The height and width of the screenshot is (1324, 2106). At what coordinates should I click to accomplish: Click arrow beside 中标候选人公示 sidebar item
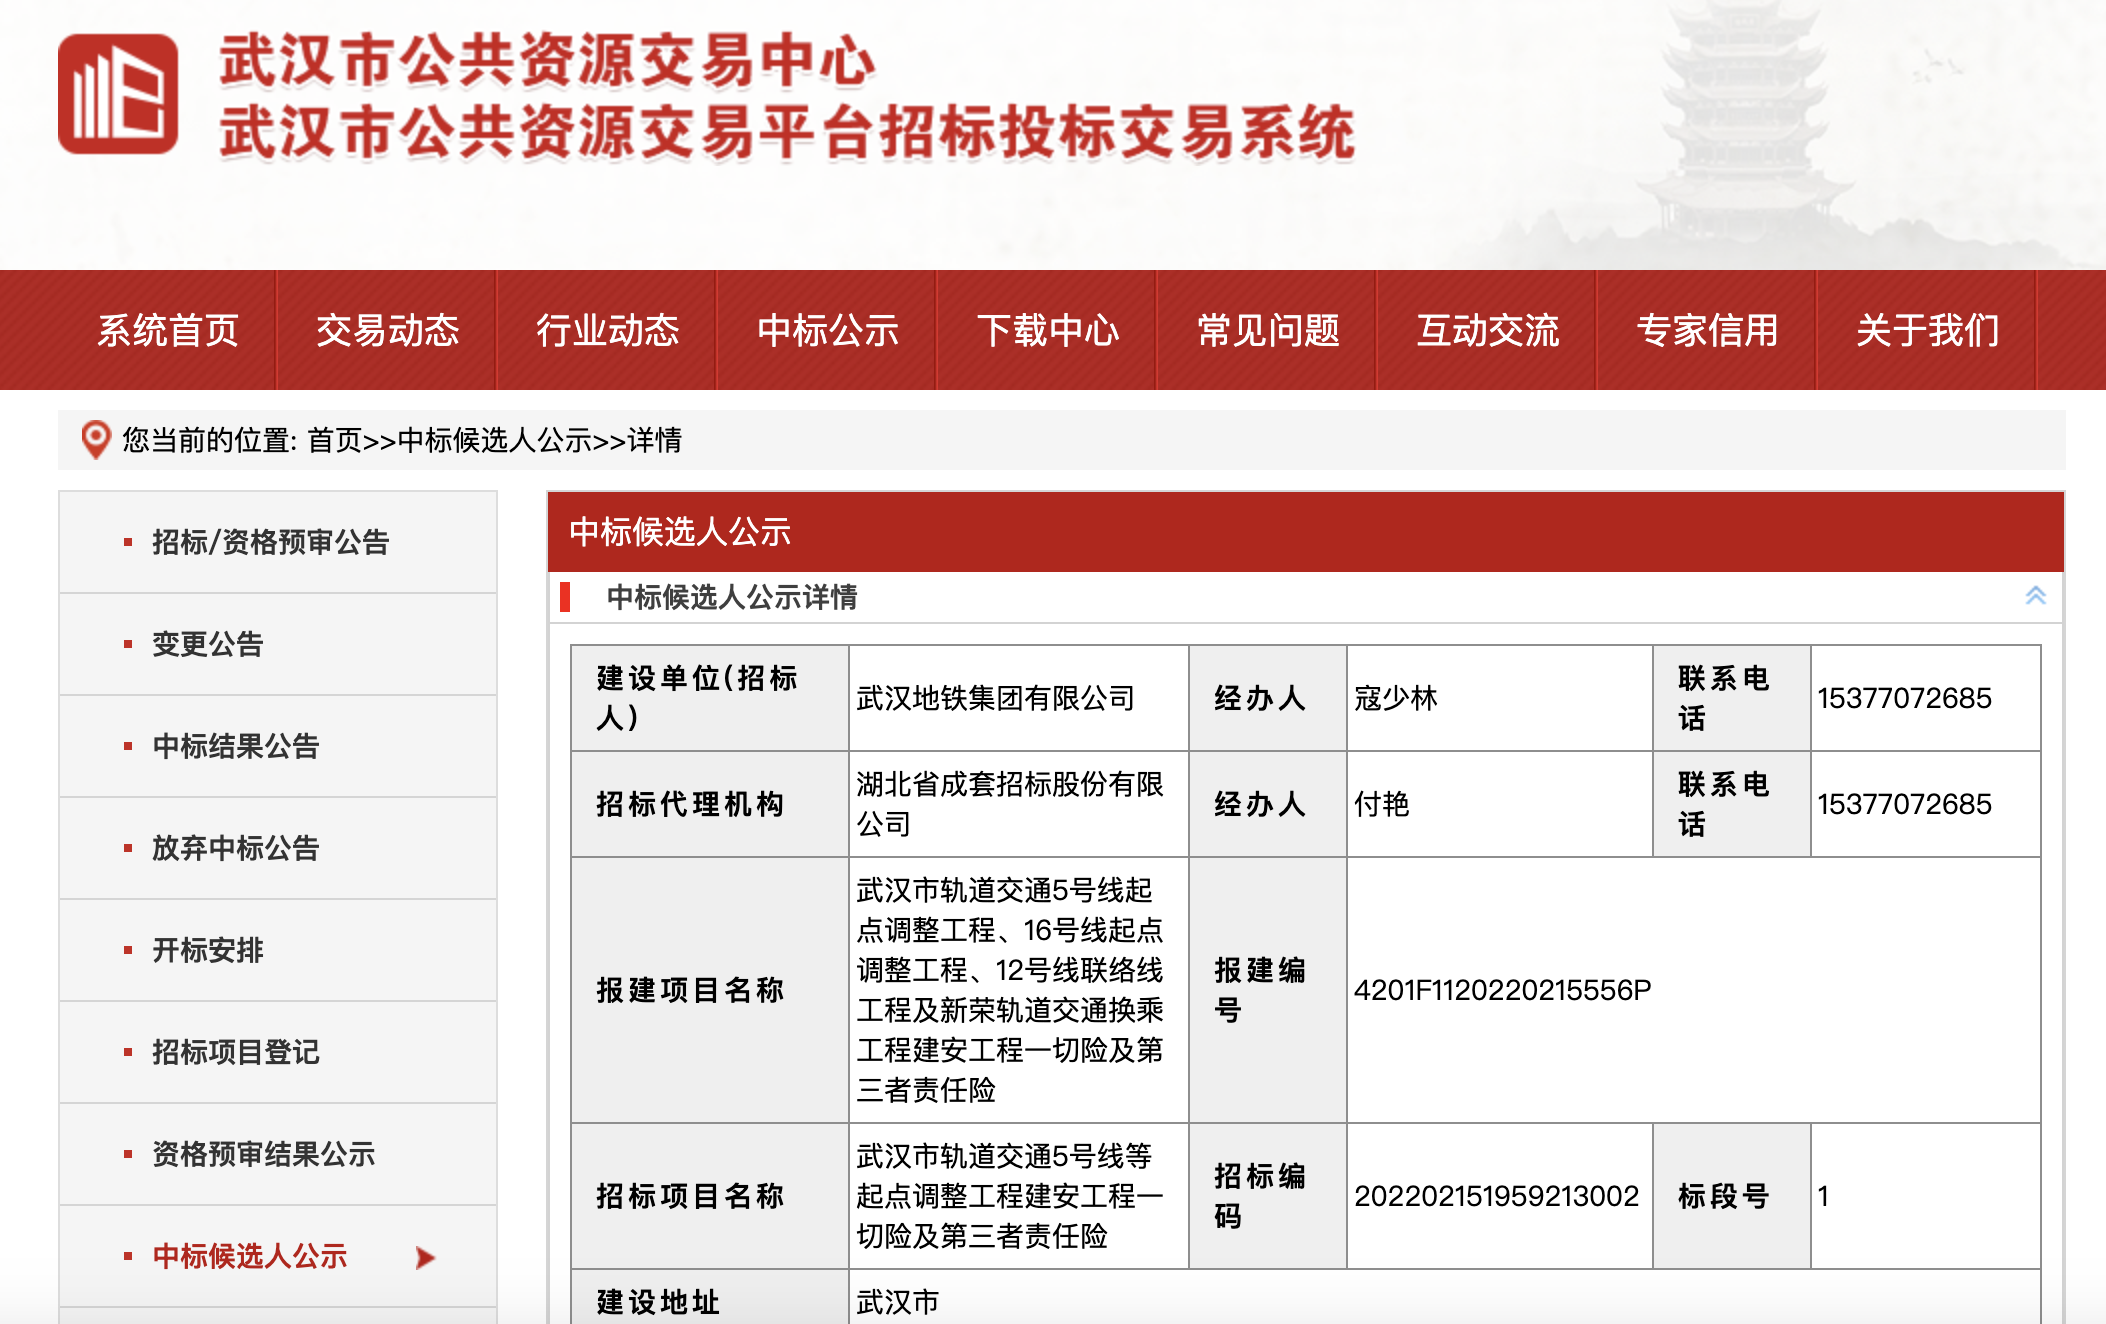(x=425, y=1257)
